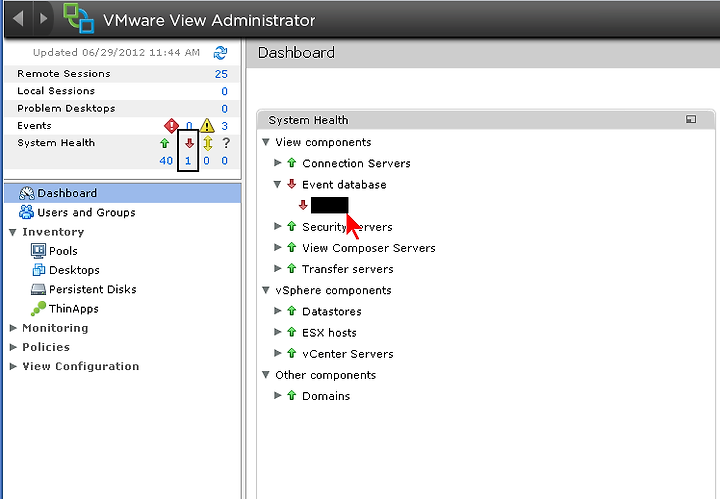Expand the Transfer servers node
The image size is (720, 499).
[x=277, y=268]
